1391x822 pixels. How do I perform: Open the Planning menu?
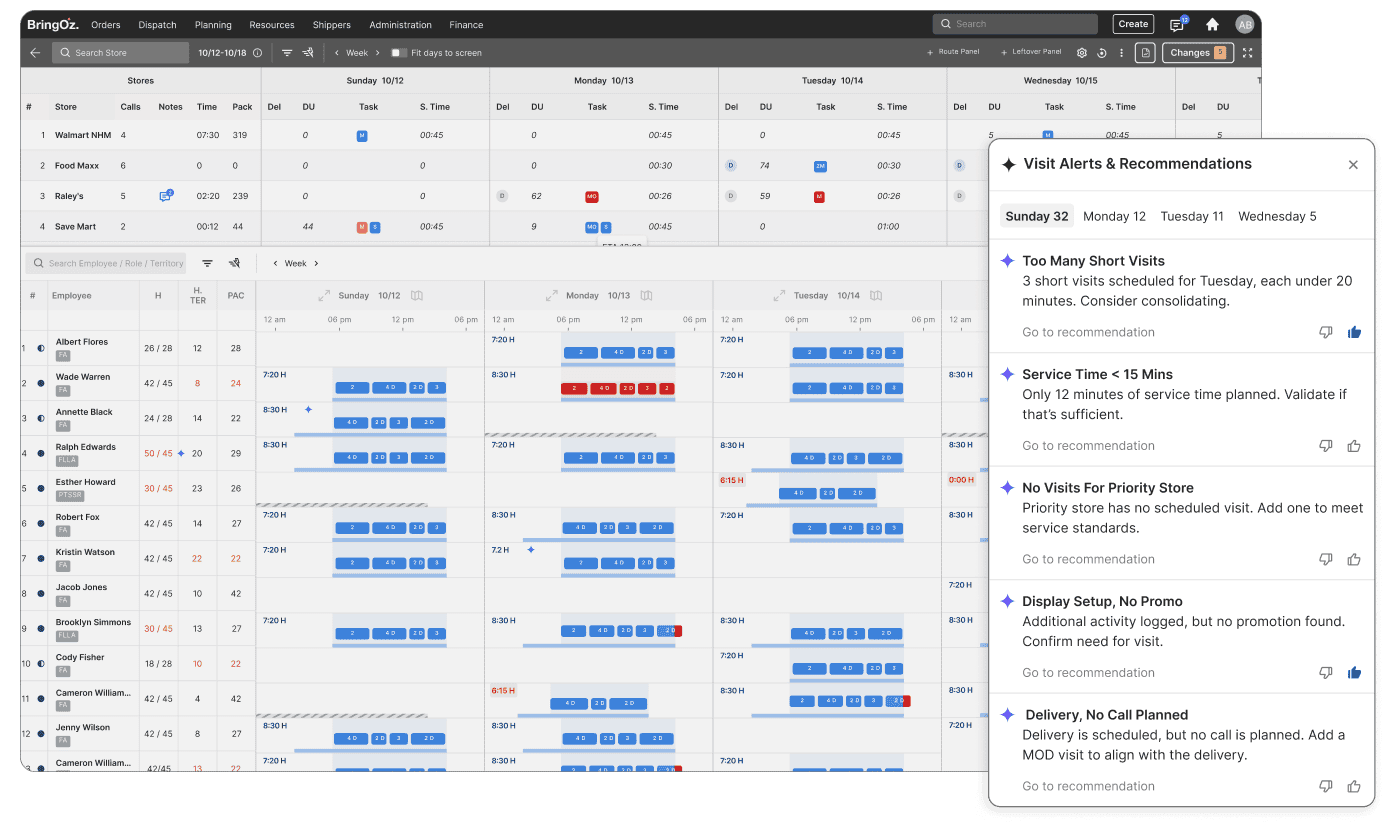(213, 25)
